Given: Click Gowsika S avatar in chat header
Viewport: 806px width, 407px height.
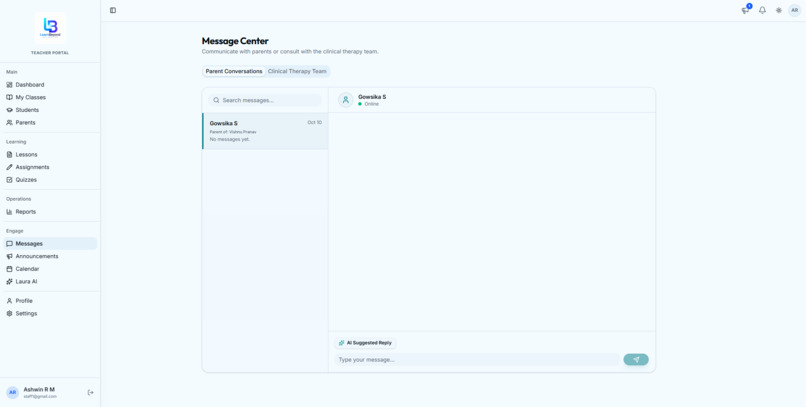Looking at the screenshot, I should point(345,100).
